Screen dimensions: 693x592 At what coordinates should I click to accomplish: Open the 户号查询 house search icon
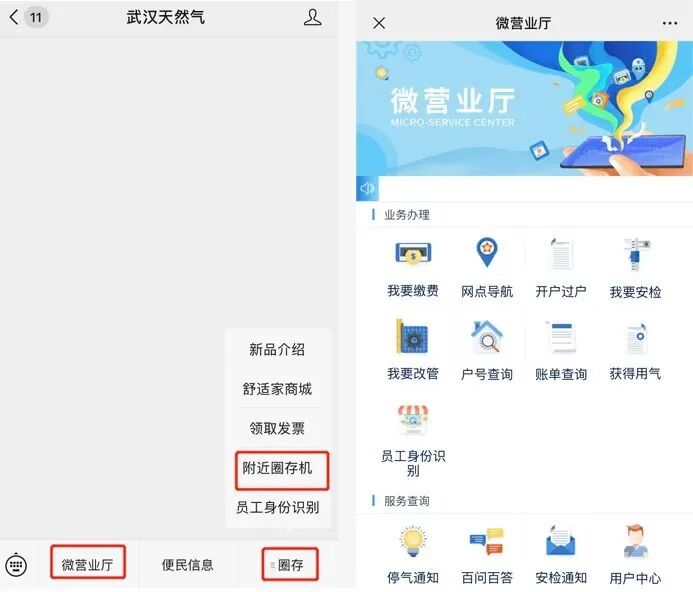(x=487, y=337)
